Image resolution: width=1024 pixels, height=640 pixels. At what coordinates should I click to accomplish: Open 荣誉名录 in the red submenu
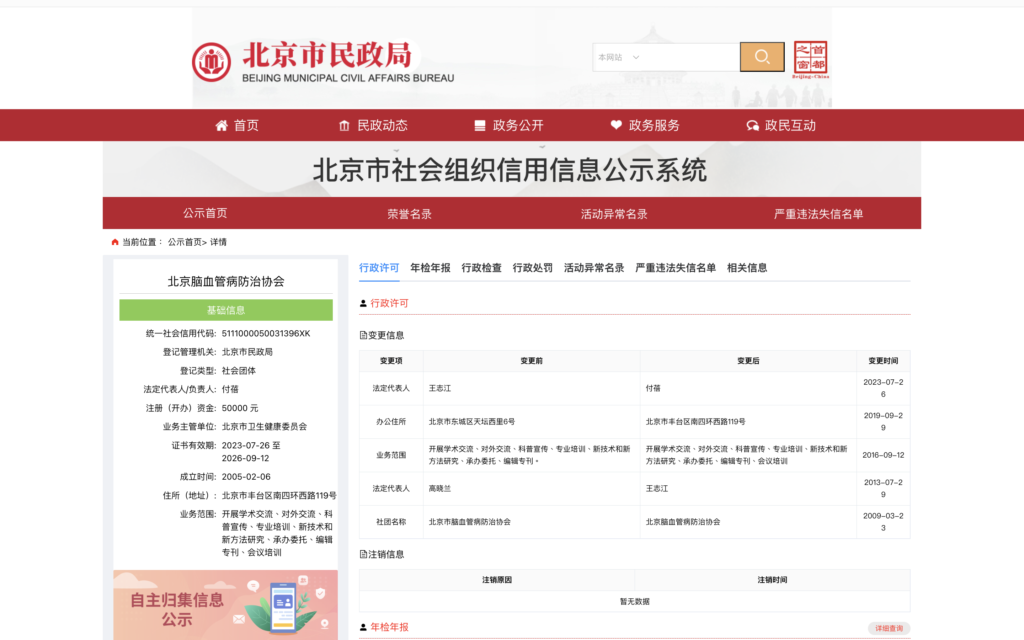[409, 214]
